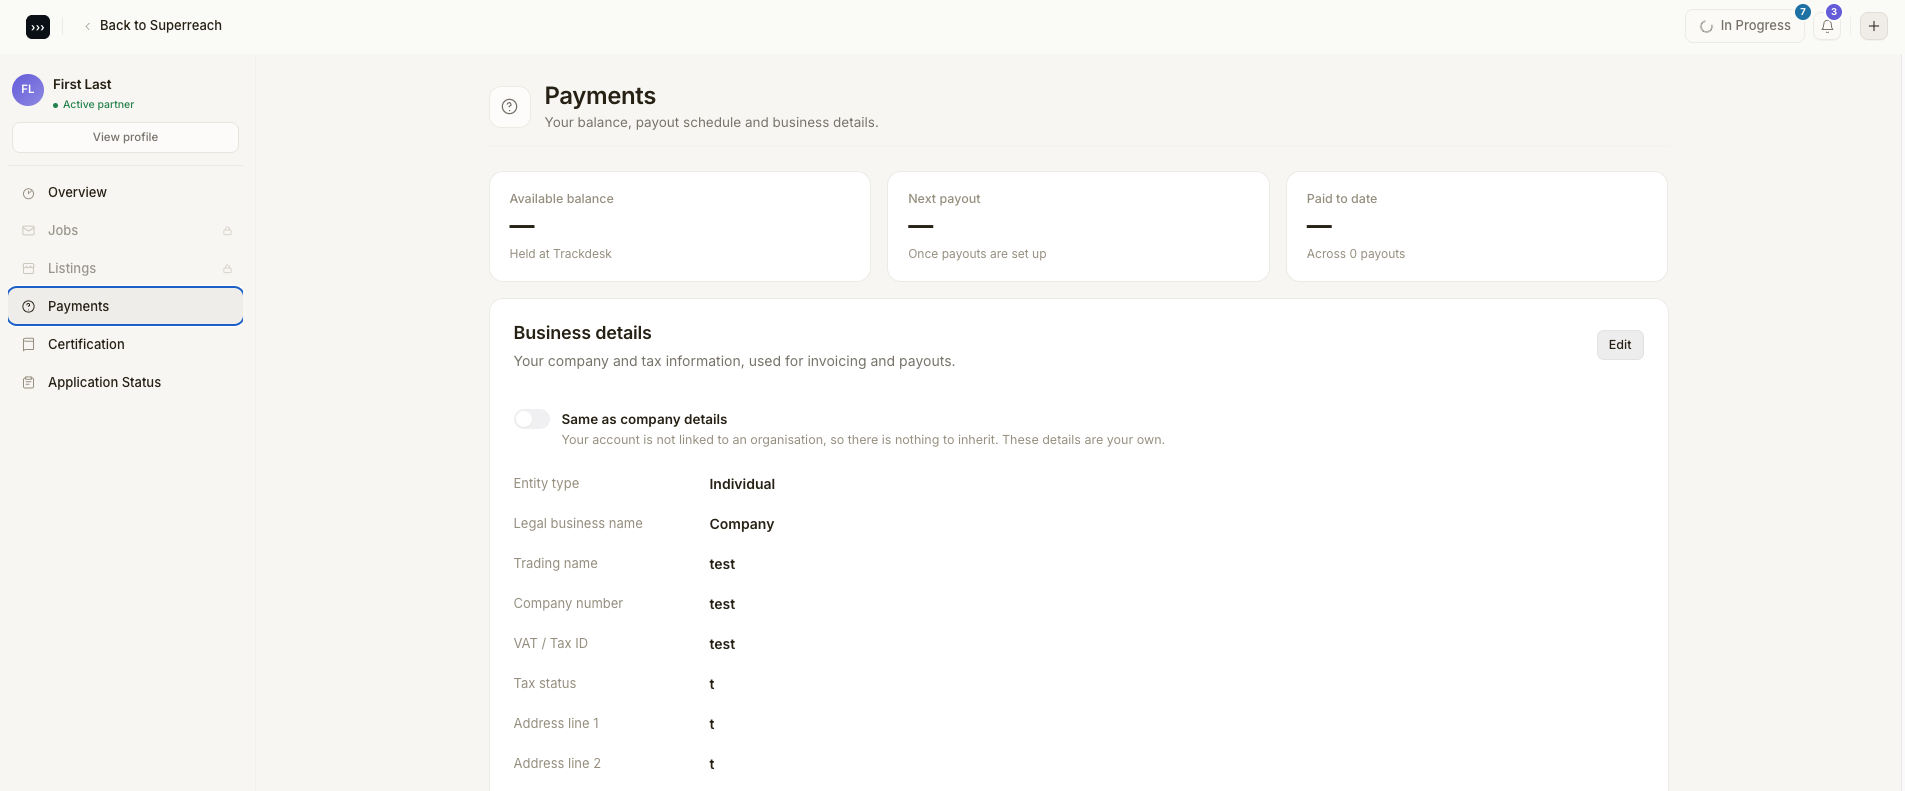Click the Company number value test
Viewport: 1905px width, 791px height.
tap(722, 604)
